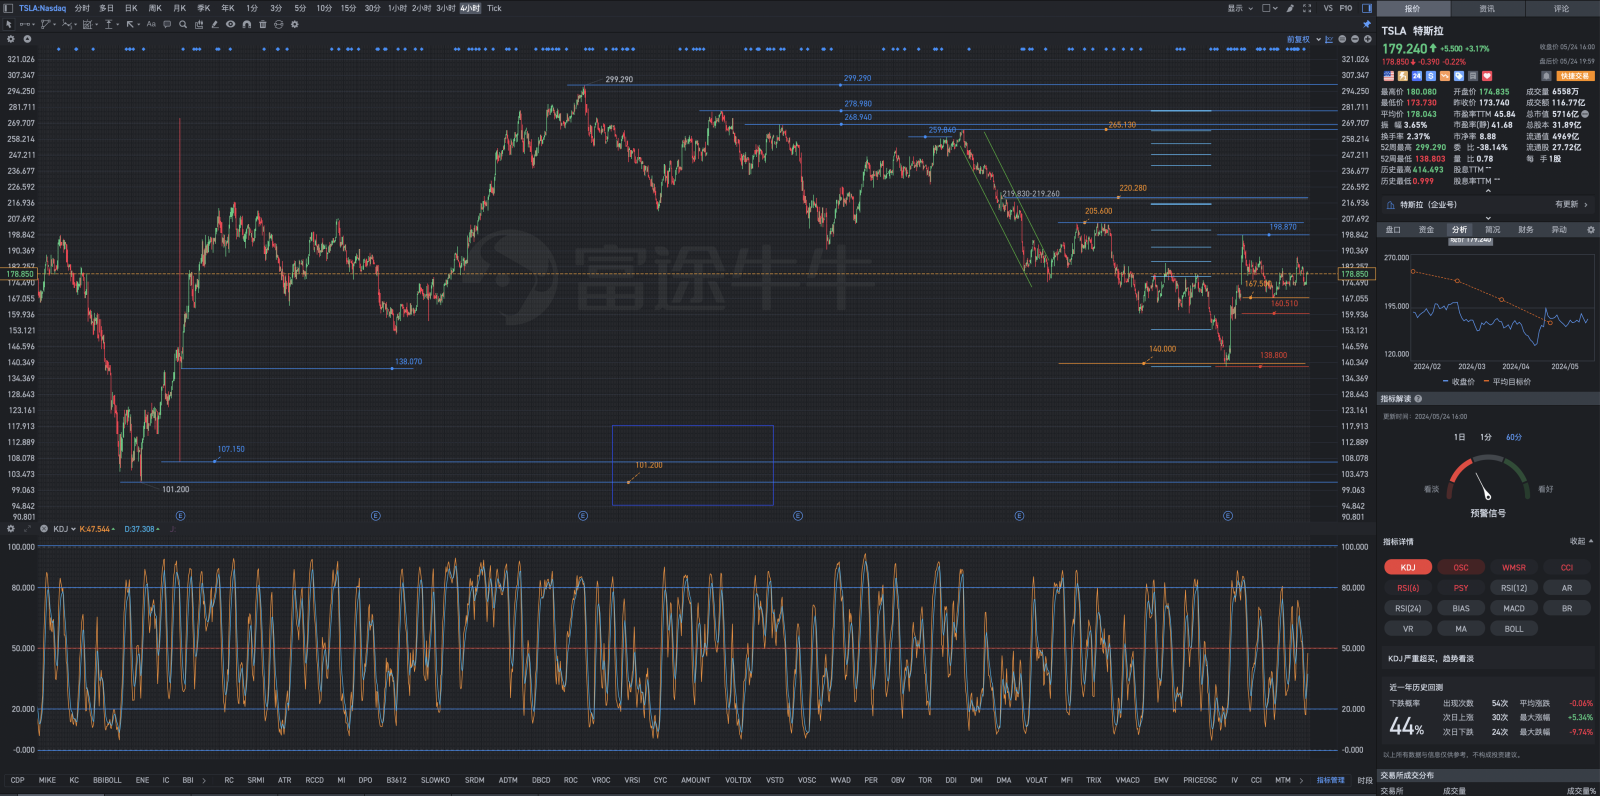The height and width of the screenshot is (796, 1600).
Task: Open the layout square dropdown
Action: [x=1270, y=8]
